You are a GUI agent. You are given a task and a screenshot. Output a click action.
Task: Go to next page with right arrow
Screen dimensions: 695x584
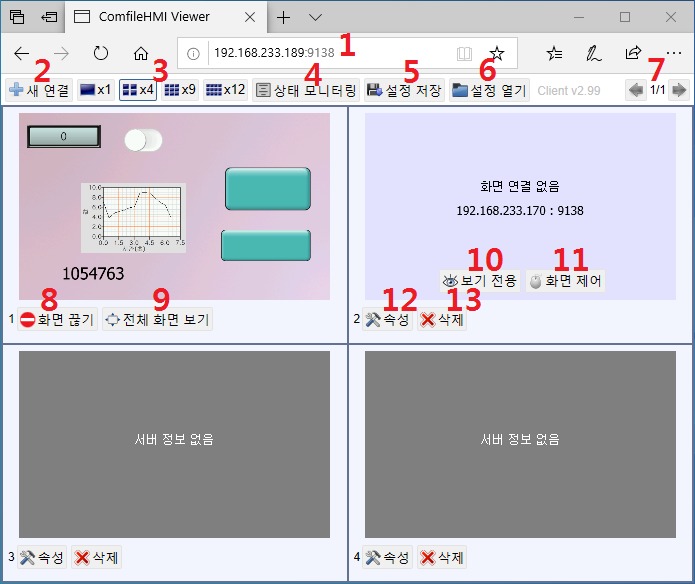pyautogui.click(x=678, y=90)
